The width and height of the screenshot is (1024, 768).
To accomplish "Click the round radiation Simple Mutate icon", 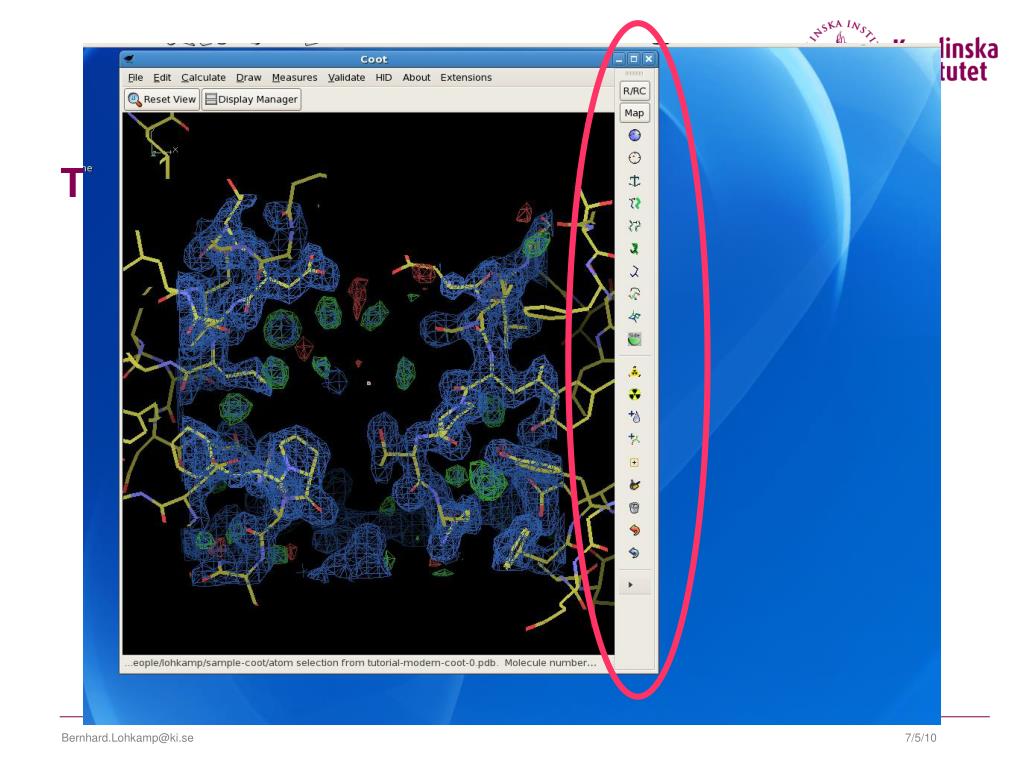I will point(634,394).
